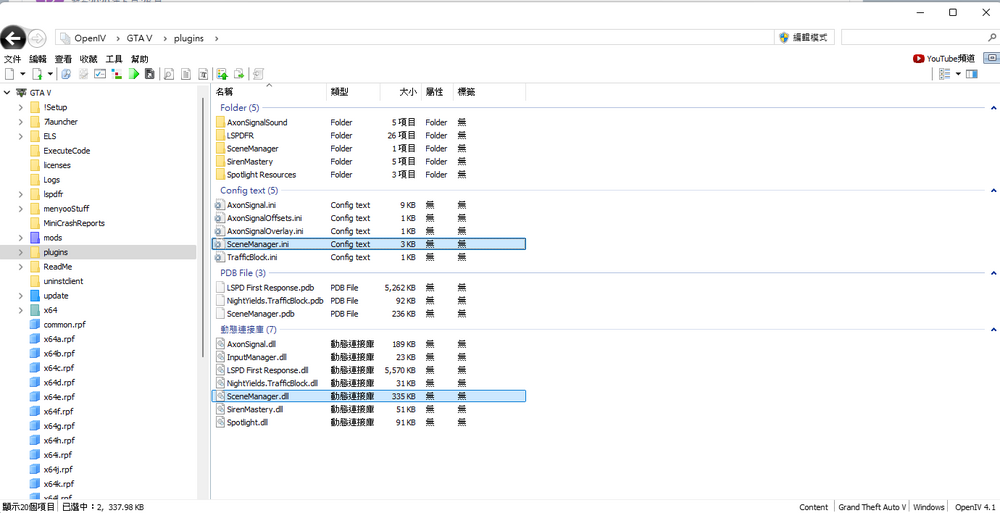This screenshot has width=1000, height=513.
Task: Open the 編輯 menu
Action: point(38,59)
